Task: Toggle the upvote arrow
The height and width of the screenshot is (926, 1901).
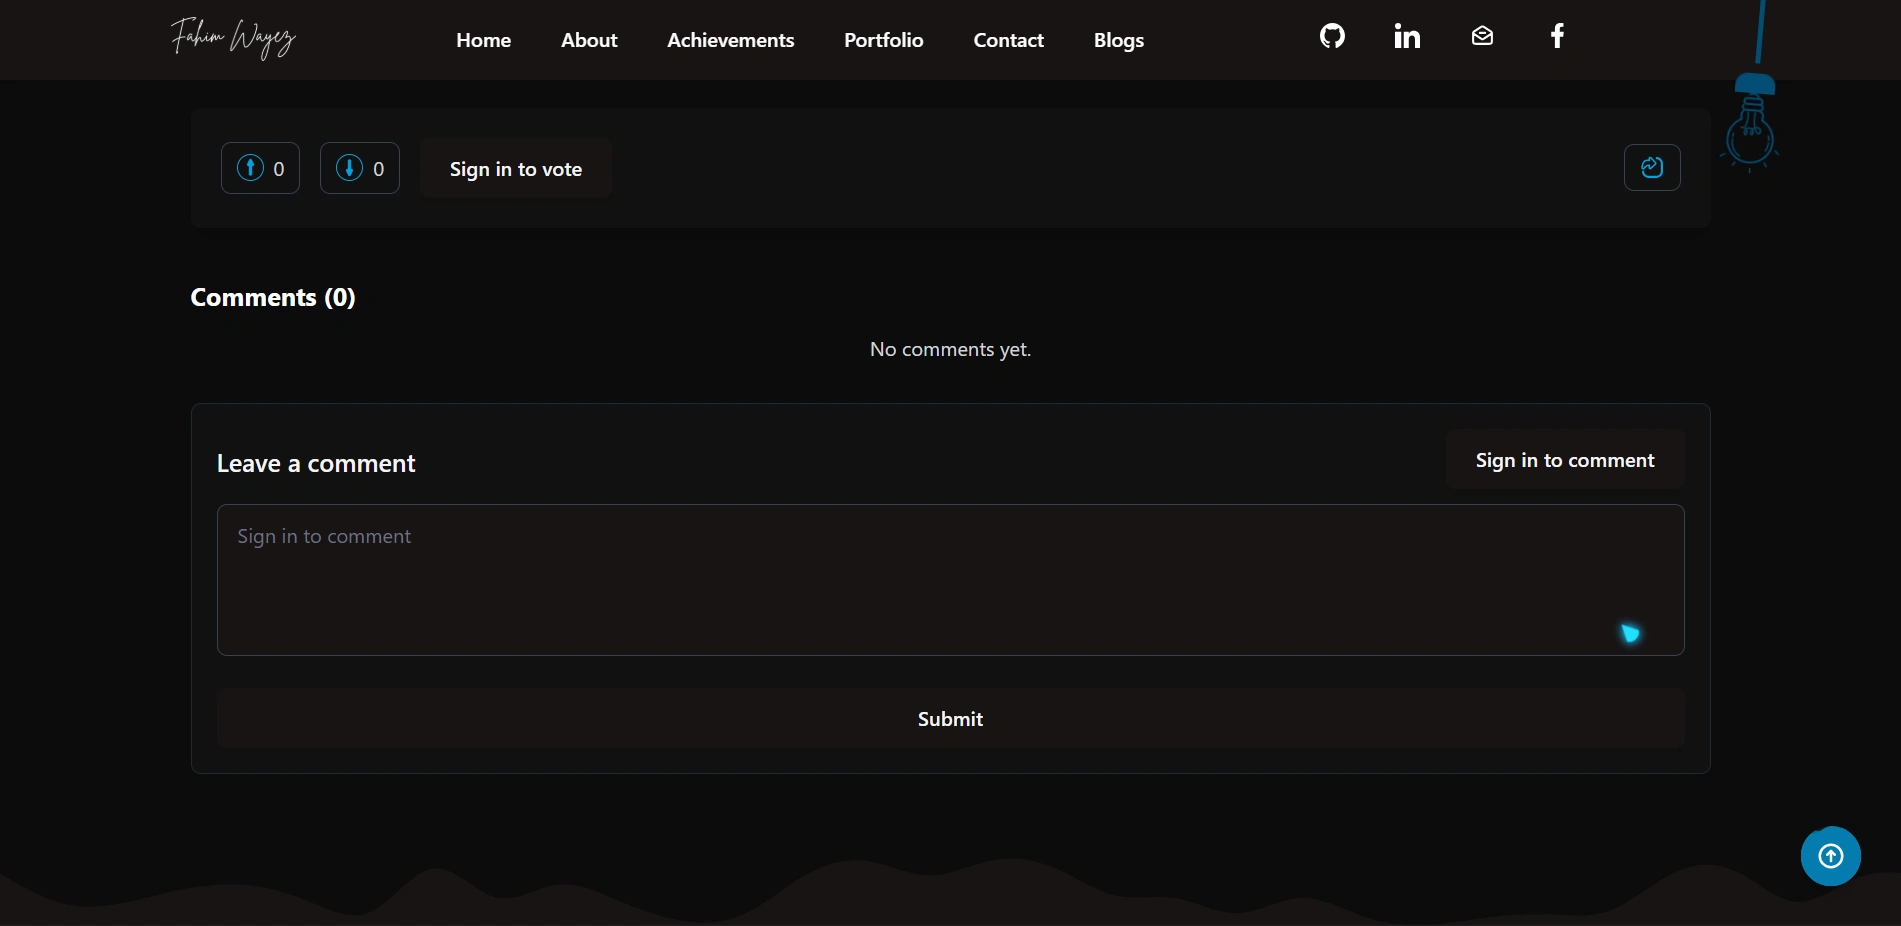Action: [x=251, y=168]
